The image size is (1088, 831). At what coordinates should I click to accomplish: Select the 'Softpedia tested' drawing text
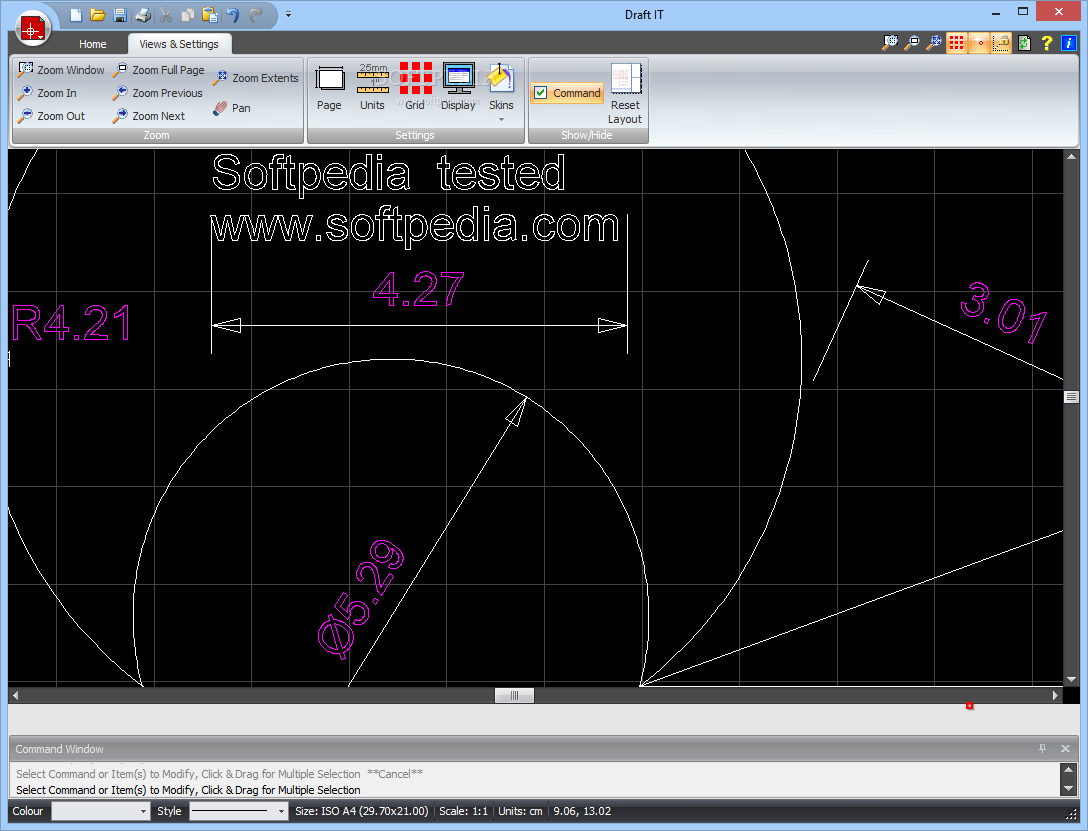click(x=389, y=173)
